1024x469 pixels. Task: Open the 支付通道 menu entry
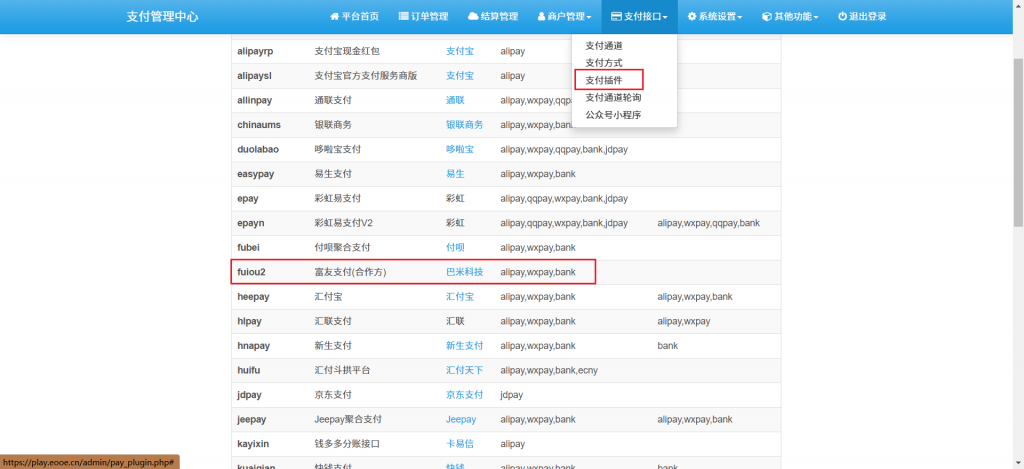[x=604, y=46]
